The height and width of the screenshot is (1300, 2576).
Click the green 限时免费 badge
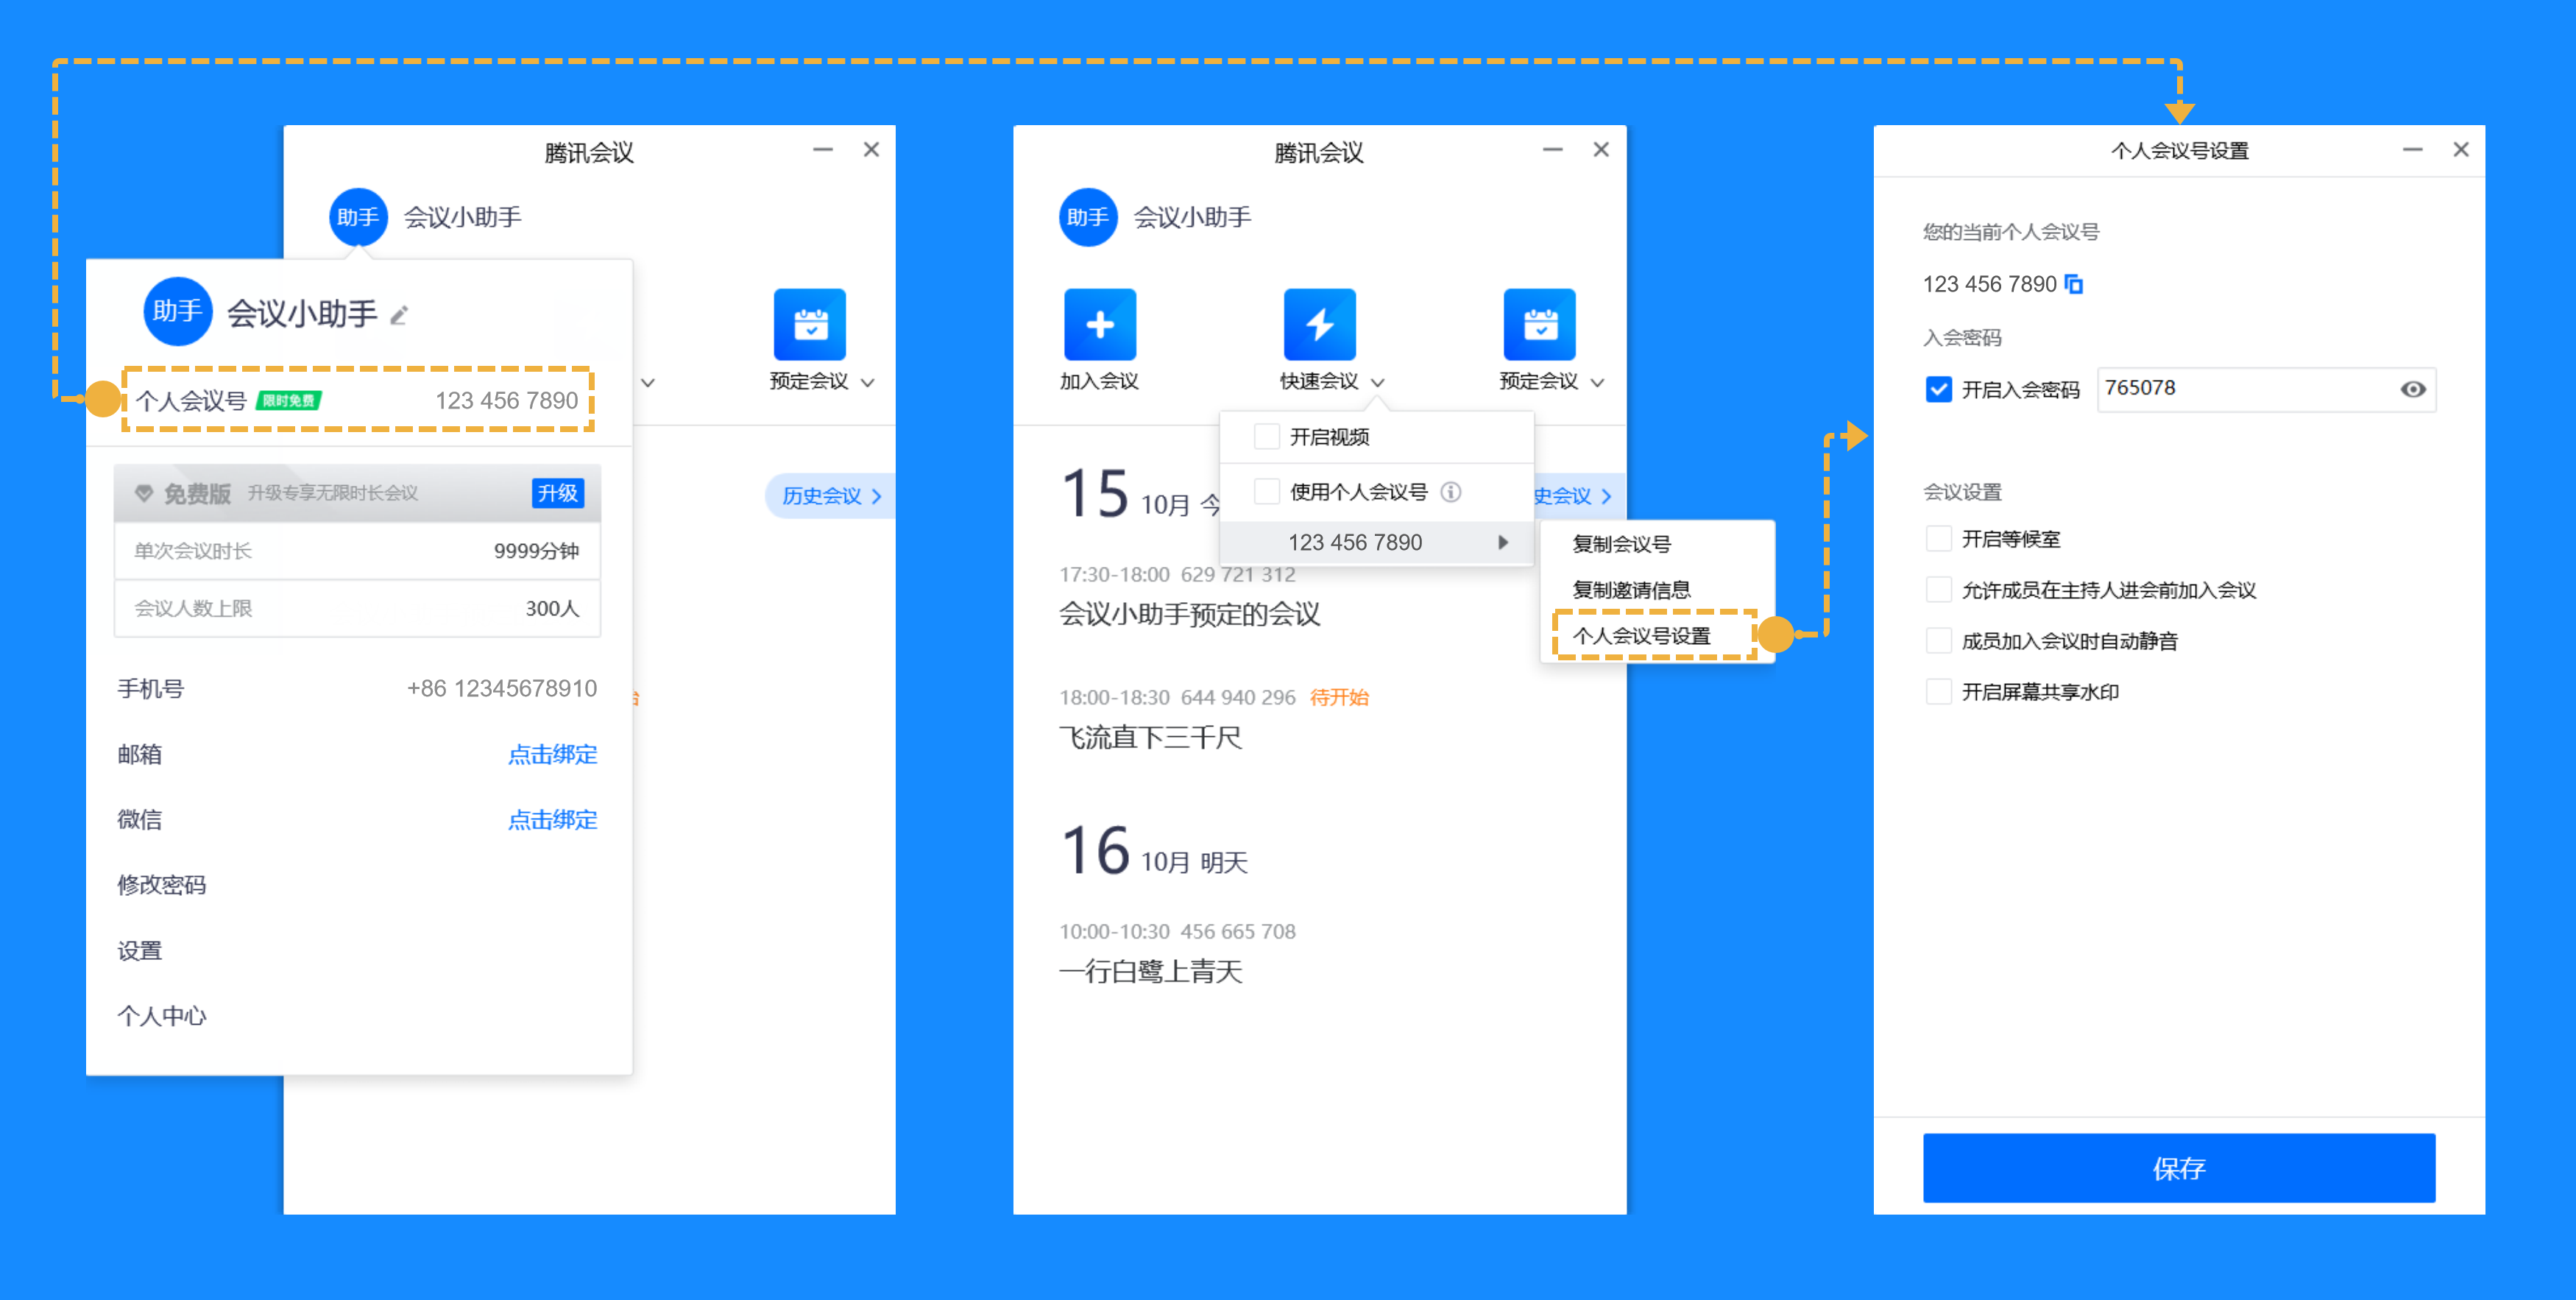click(289, 401)
